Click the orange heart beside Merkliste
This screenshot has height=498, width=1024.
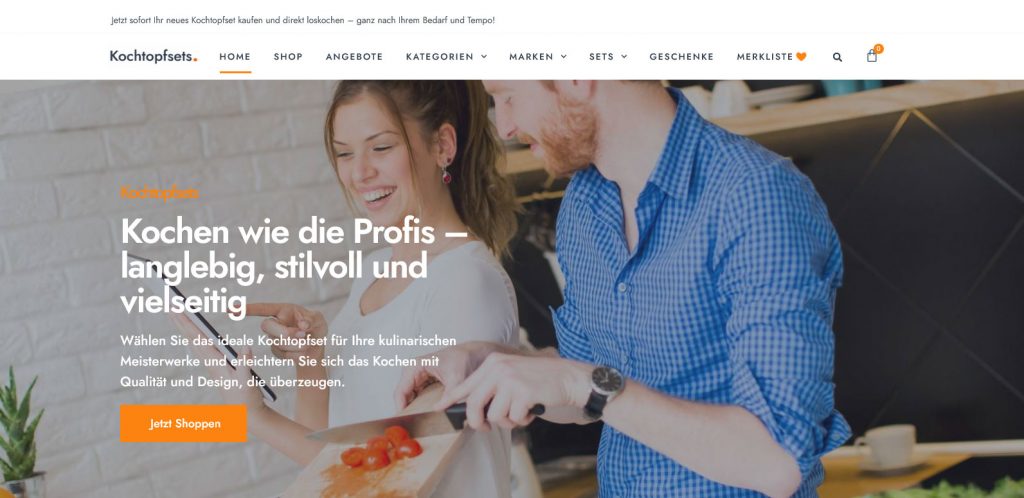[x=801, y=57]
